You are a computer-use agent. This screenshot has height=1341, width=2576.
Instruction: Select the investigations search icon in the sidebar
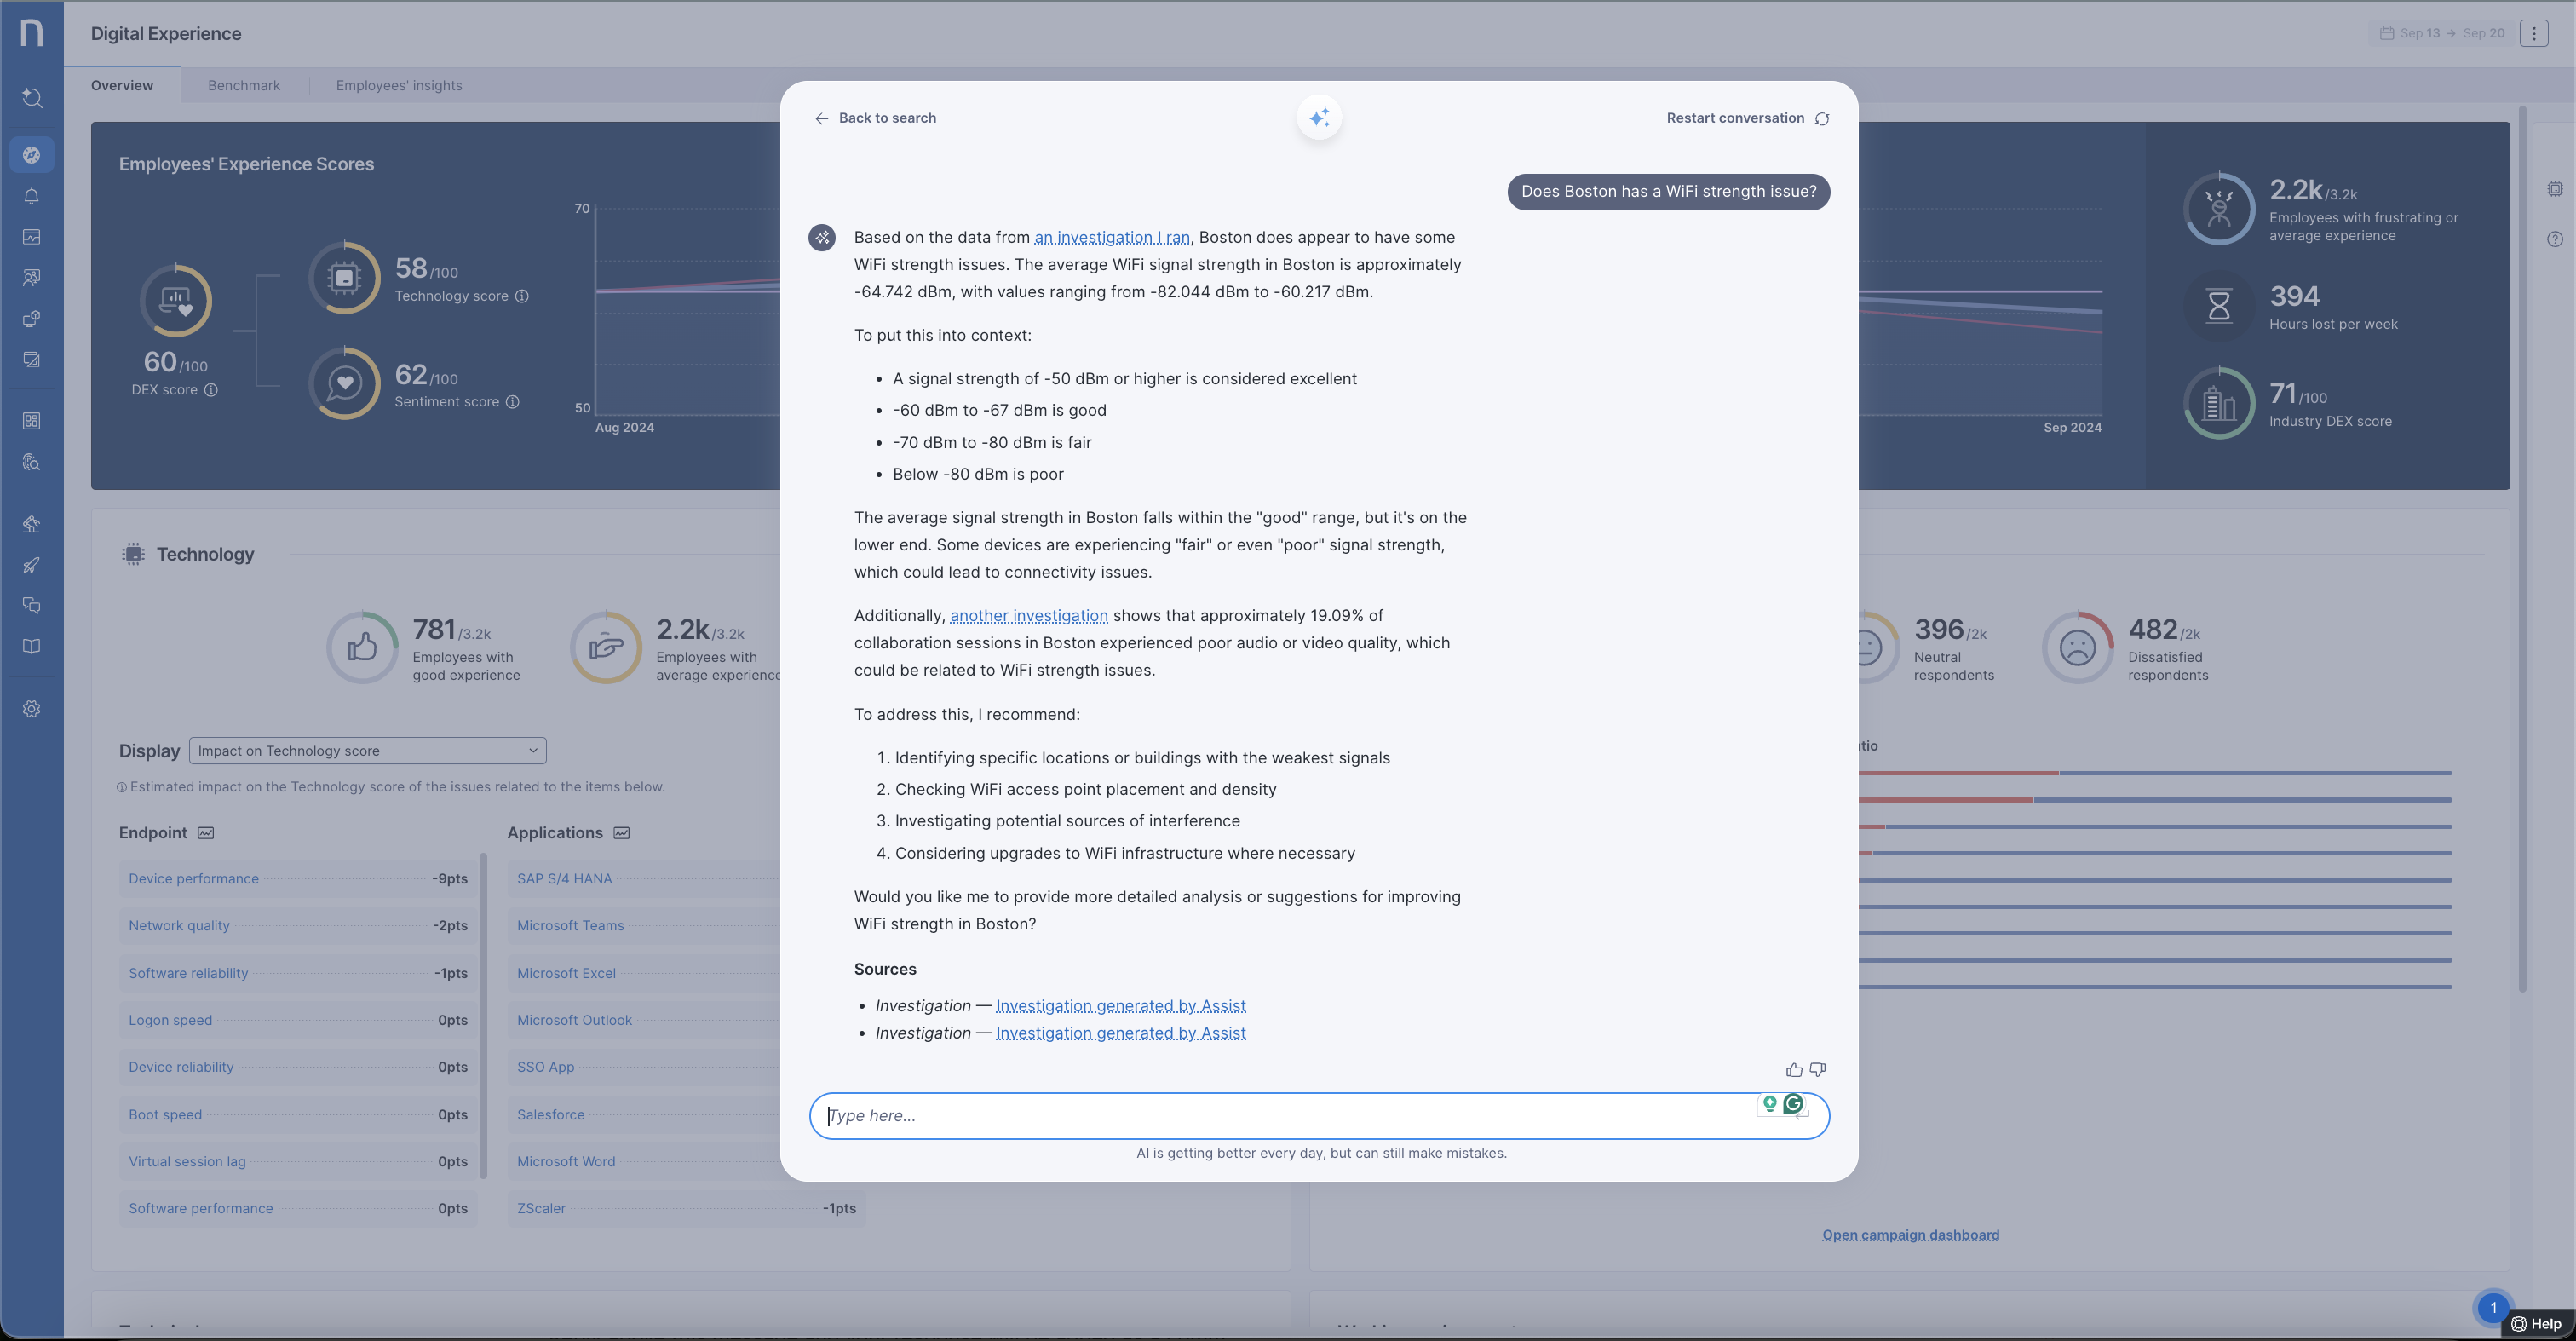pos(32,462)
